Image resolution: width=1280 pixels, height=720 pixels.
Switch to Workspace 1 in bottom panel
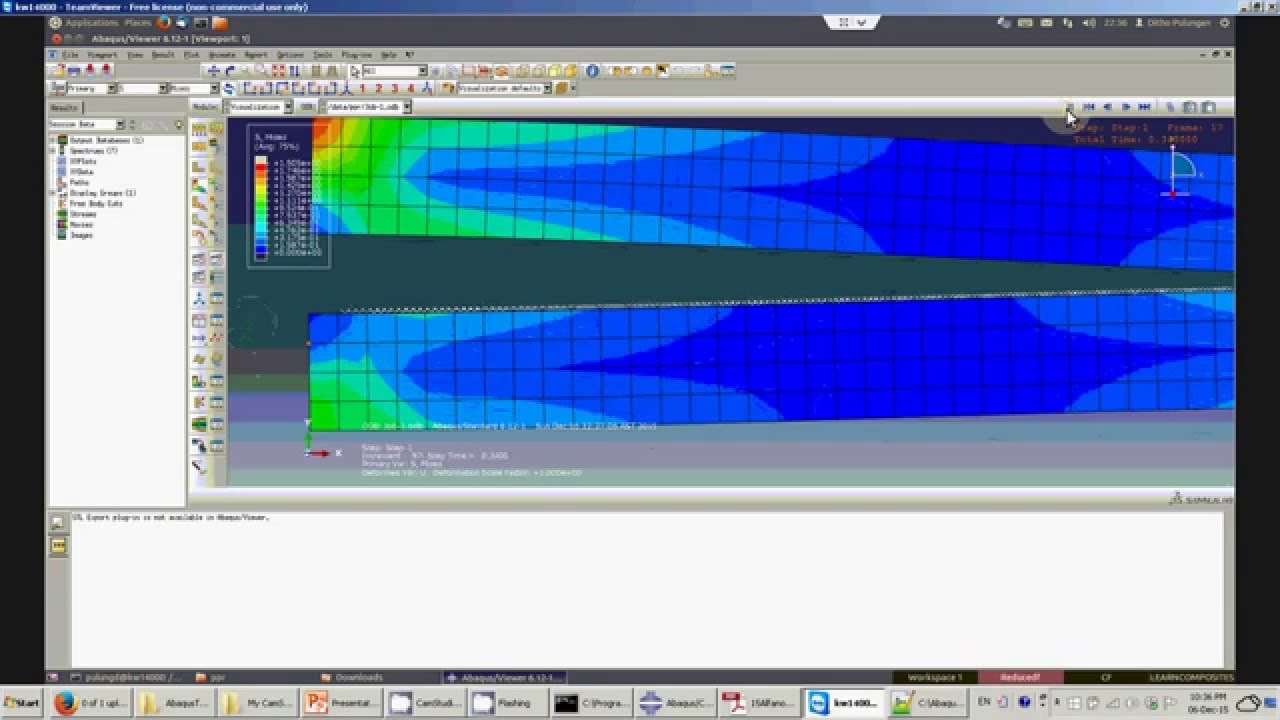click(933, 677)
